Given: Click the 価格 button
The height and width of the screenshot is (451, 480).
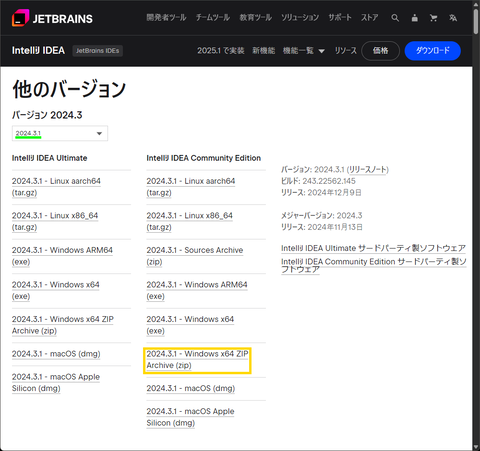Looking at the screenshot, I should (x=380, y=51).
